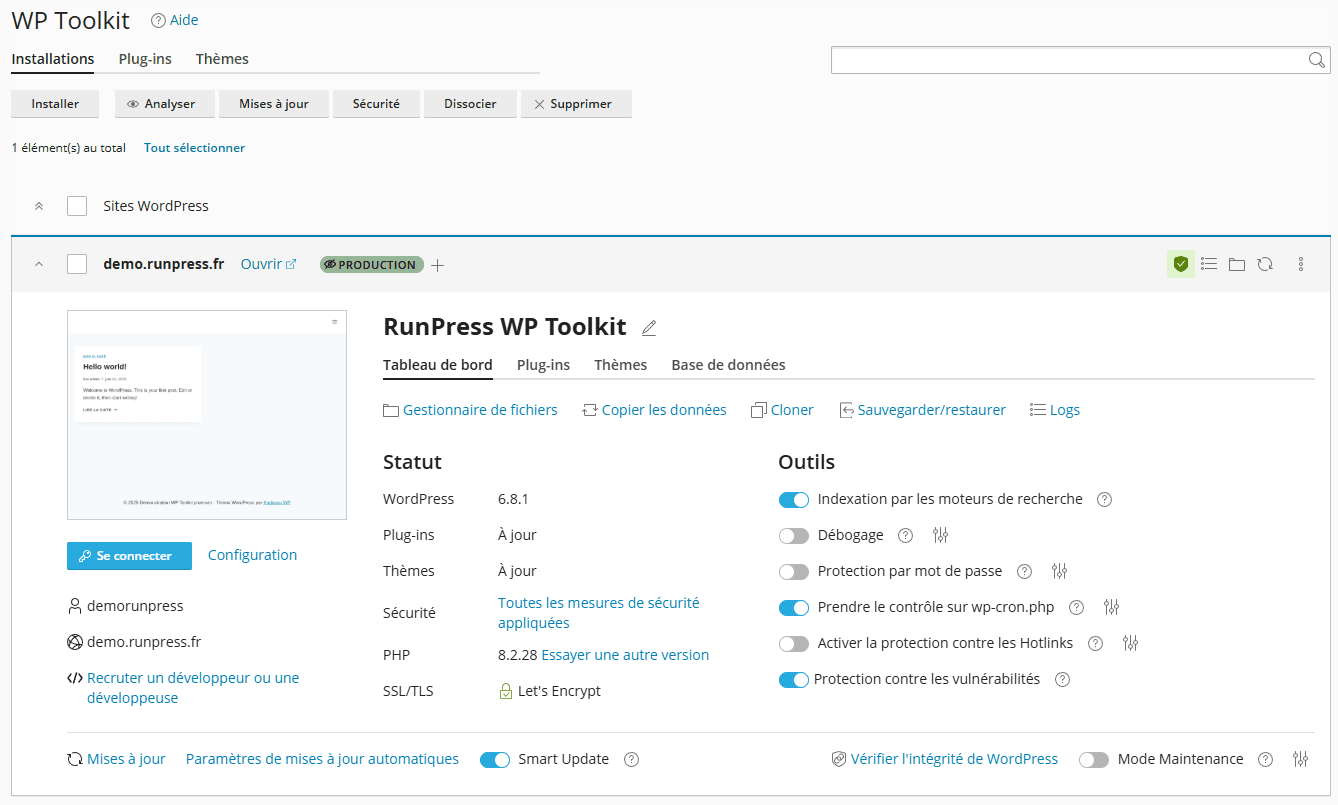The width and height of the screenshot is (1338, 805).
Task: Open Mode Maintenance settings sliders icon
Action: tap(1300, 759)
